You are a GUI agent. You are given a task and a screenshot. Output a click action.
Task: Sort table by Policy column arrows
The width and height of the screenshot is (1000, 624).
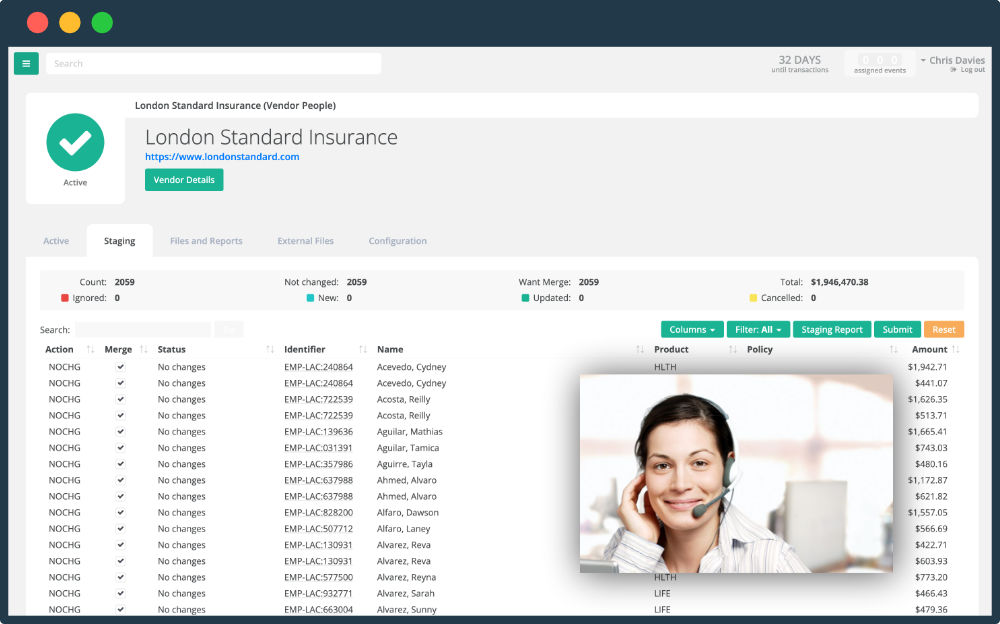pyautogui.click(x=893, y=350)
